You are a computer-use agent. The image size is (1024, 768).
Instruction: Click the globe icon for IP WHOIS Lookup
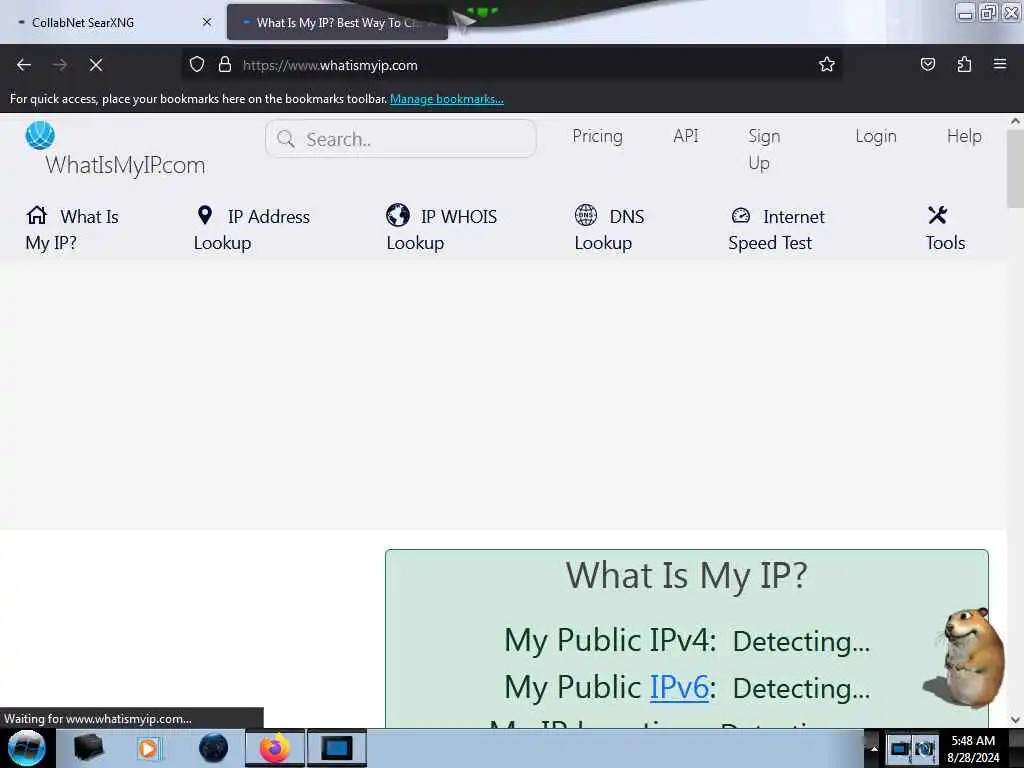[x=398, y=215]
